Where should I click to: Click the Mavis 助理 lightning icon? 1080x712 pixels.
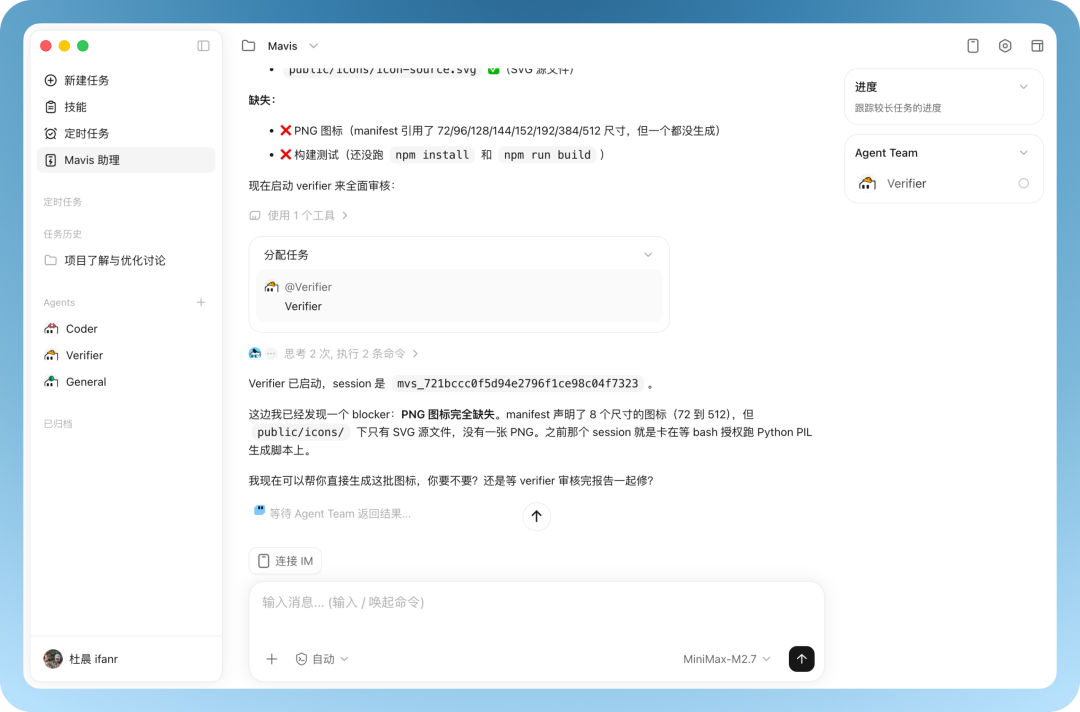50,160
